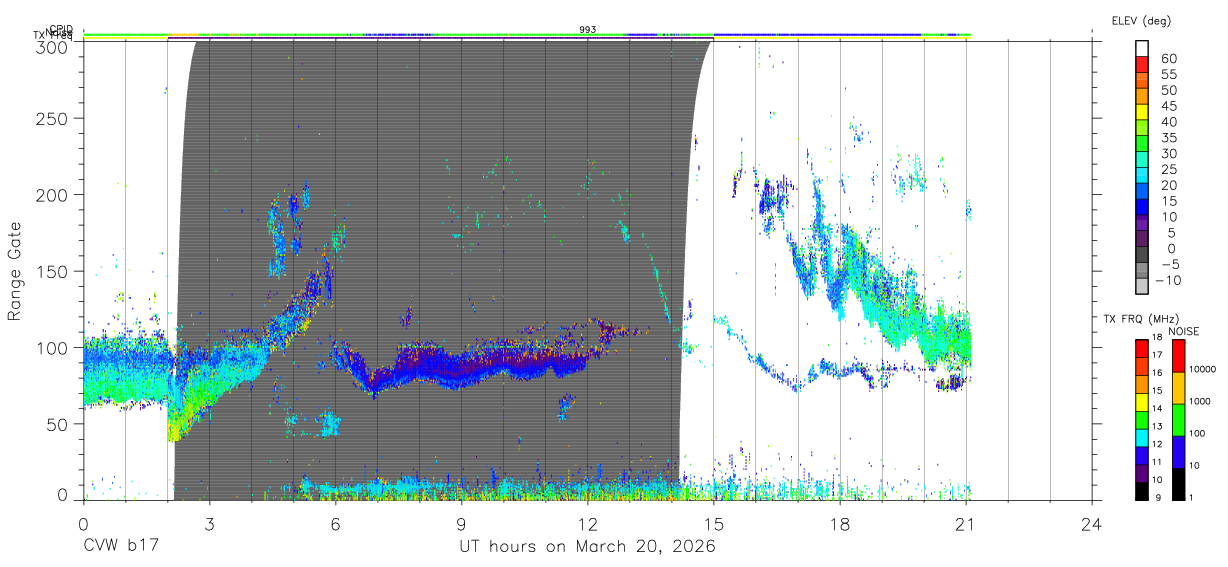Click the NOISE tick label 10000
The height and width of the screenshot is (567, 1228).
[x=1204, y=369]
